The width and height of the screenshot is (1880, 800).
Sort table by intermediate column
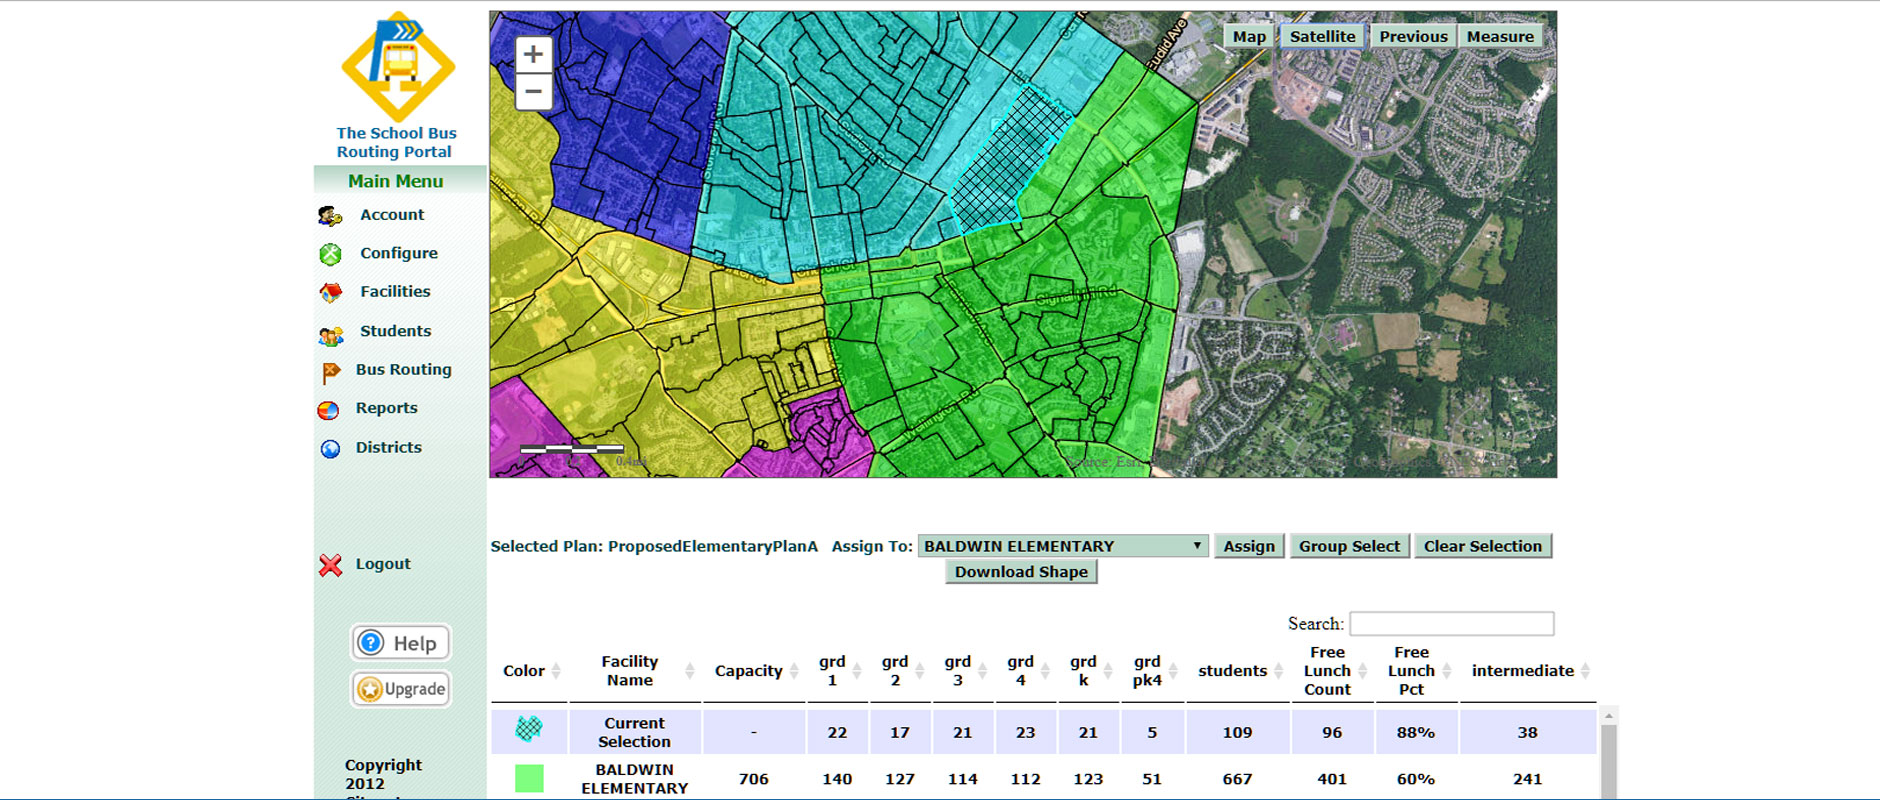[1528, 671]
